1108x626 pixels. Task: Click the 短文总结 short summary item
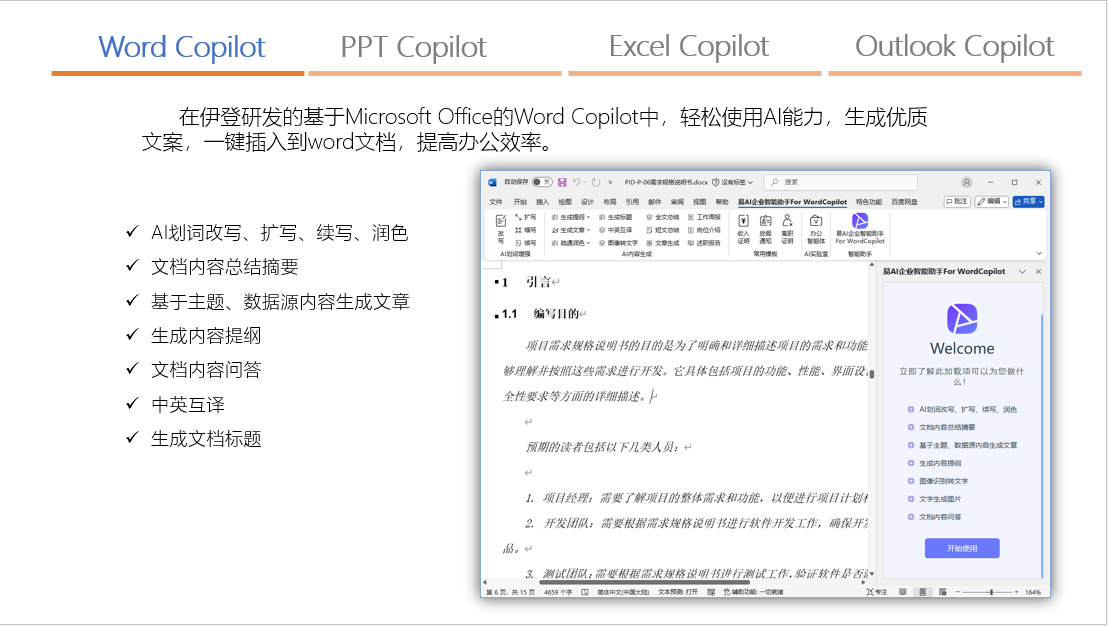(x=663, y=230)
